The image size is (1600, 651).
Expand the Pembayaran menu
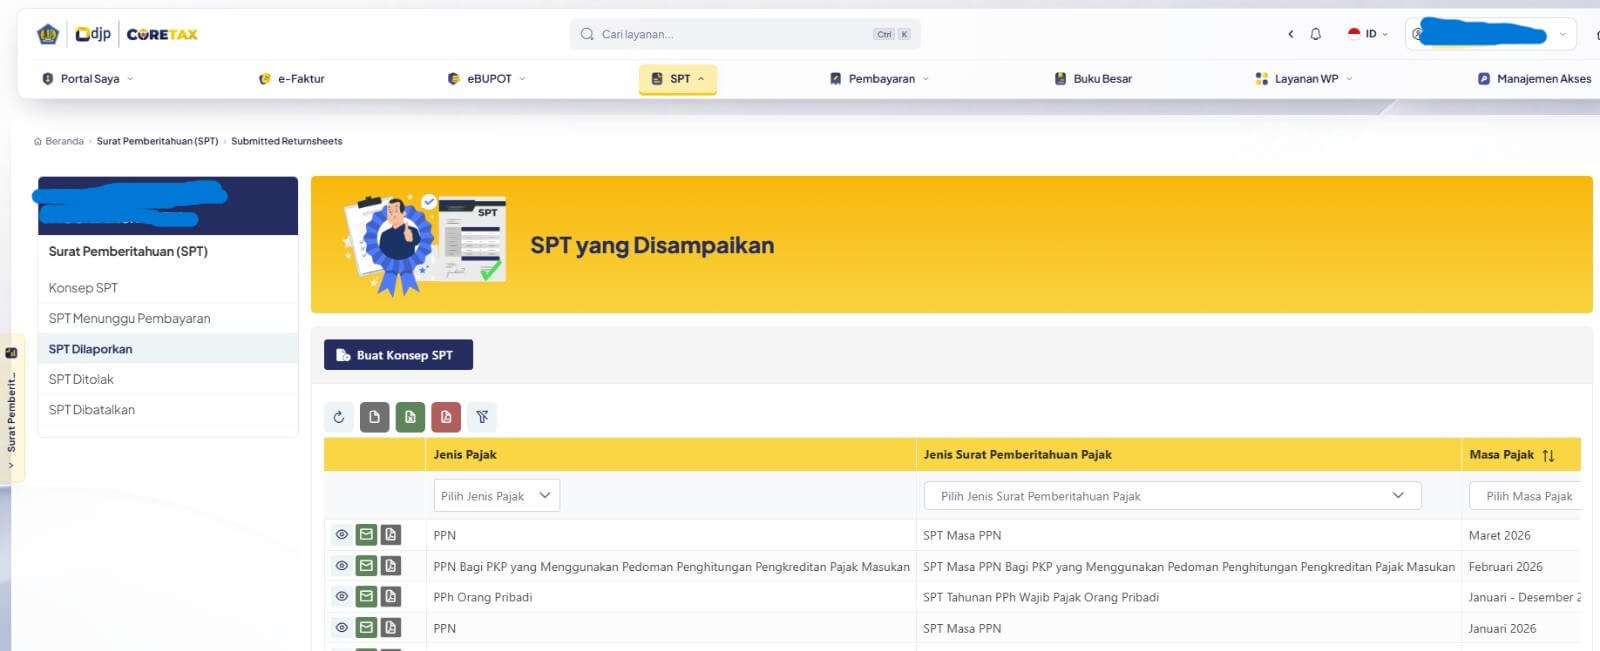pyautogui.click(x=880, y=79)
